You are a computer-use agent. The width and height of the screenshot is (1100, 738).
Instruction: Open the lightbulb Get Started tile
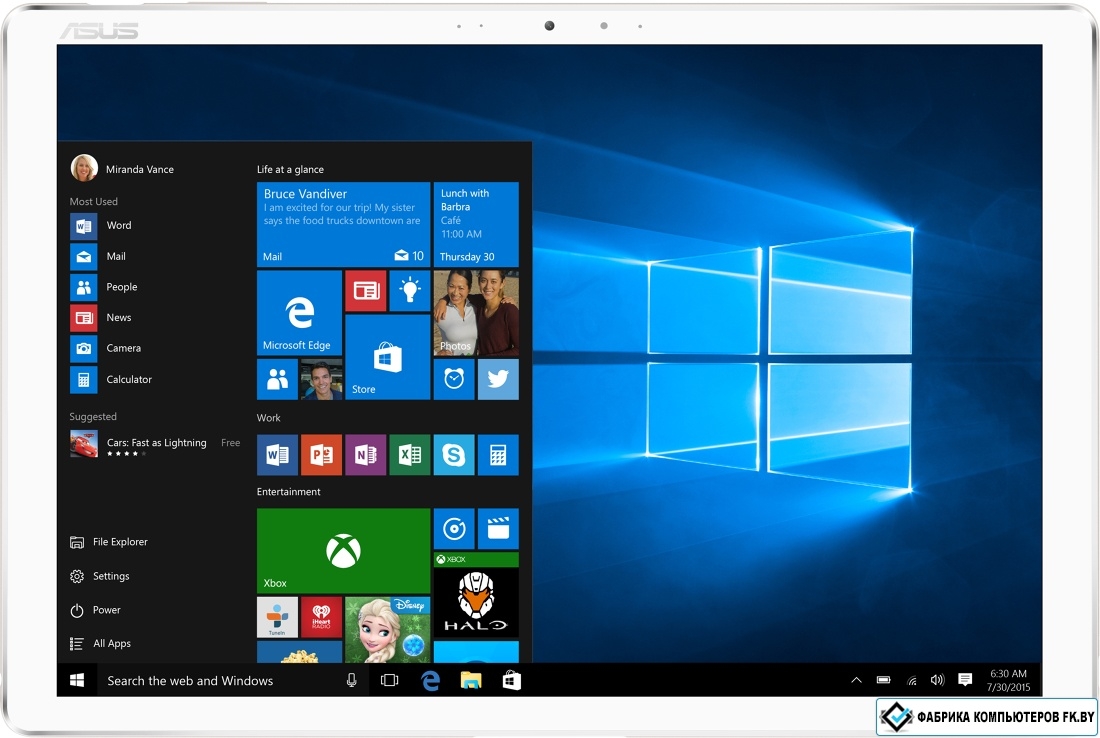tap(410, 290)
